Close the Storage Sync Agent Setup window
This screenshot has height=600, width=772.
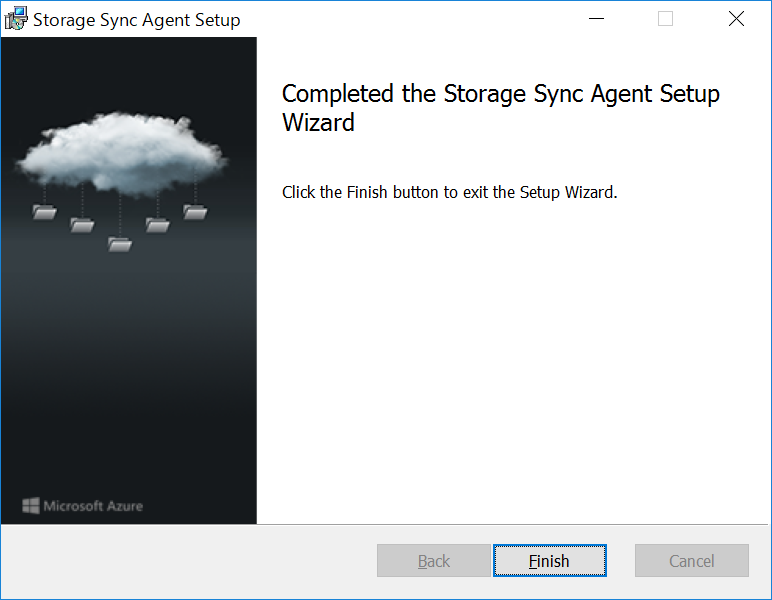(x=736, y=19)
